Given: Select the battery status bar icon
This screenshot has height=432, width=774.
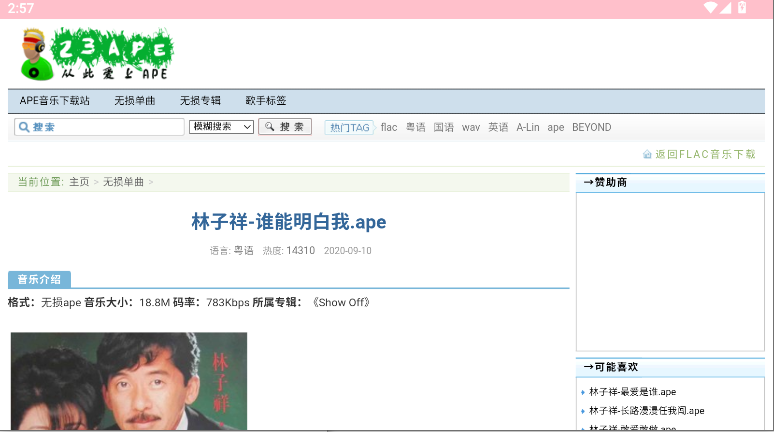Looking at the screenshot, I should 742,7.
